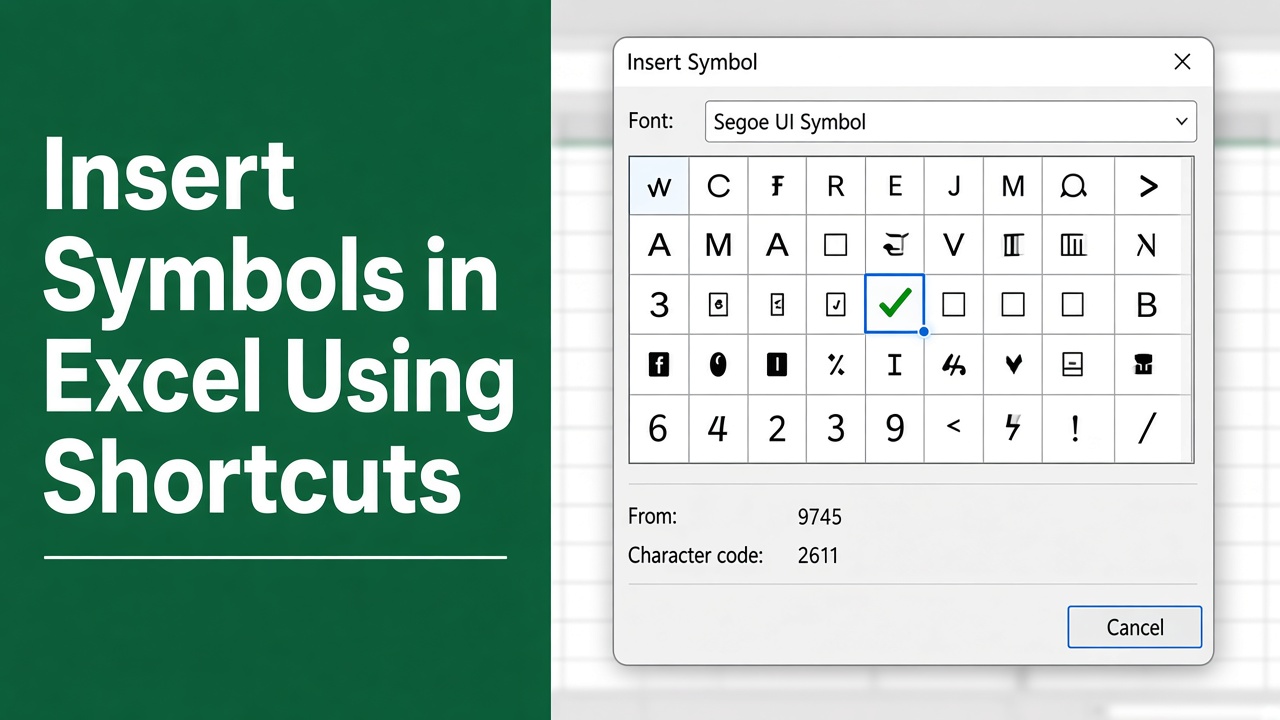Click the Font label
This screenshot has height=720, width=1280.
coord(650,121)
